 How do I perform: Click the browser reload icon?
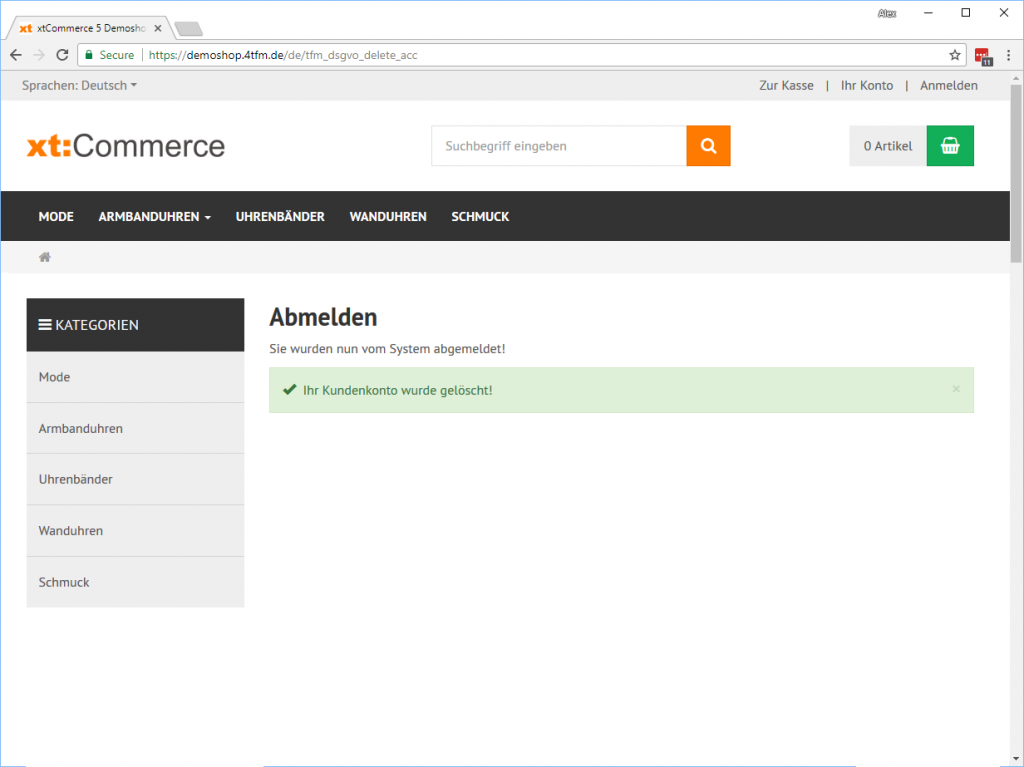63,55
